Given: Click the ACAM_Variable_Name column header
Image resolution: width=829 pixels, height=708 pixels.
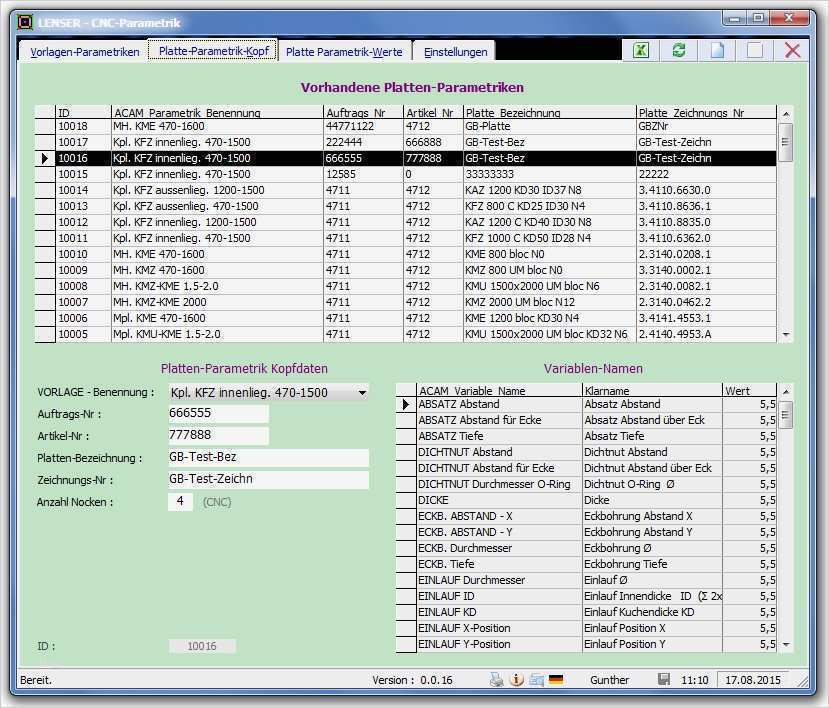Looking at the screenshot, I should click(500, 391).
